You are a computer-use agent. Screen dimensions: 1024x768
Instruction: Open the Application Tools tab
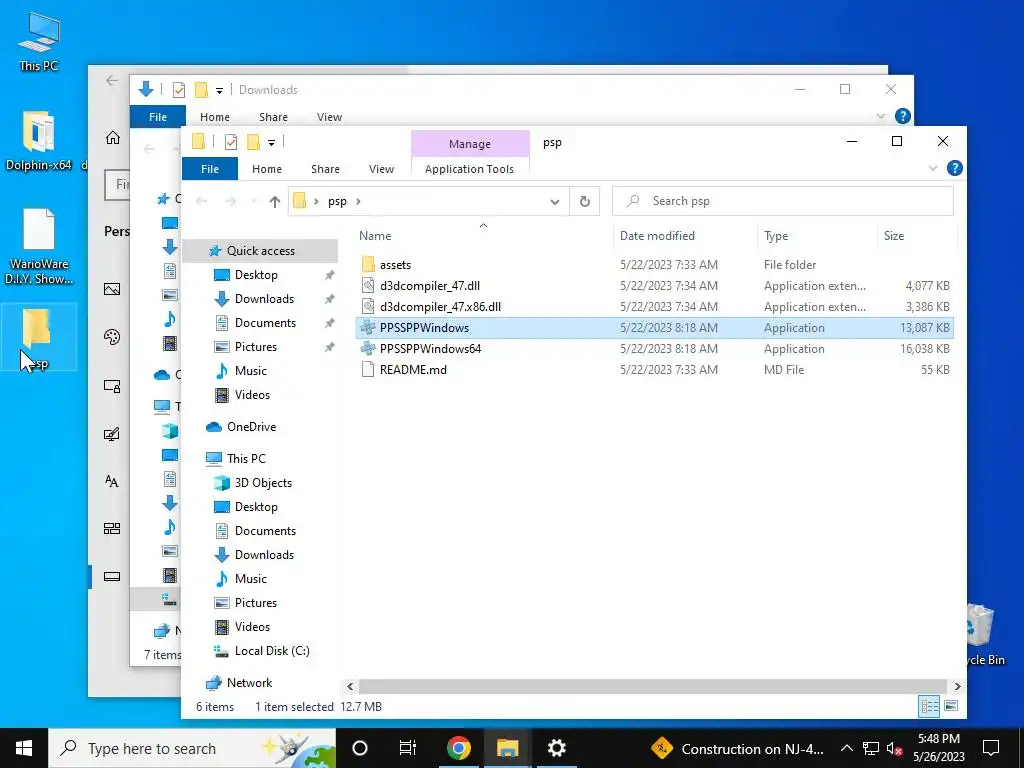pos(469,169)
